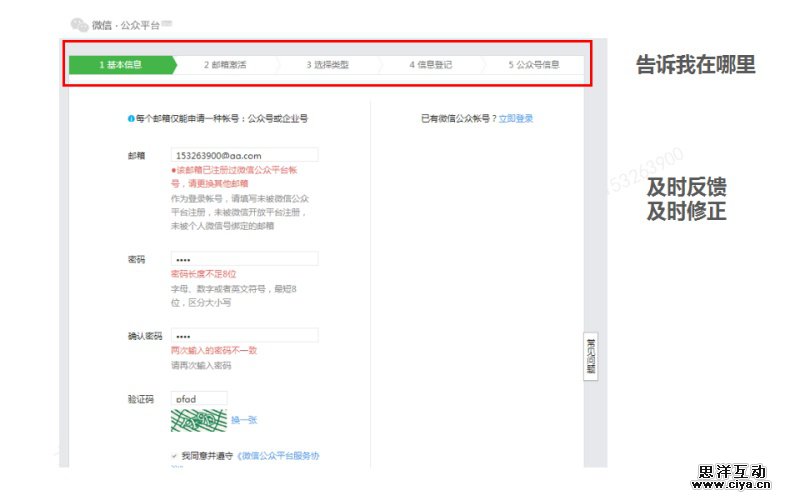Image resolution: width=800 pixels, height=500 pixels.
Task: Click the 密码 password input field
Action: click(x=244, y=259)
